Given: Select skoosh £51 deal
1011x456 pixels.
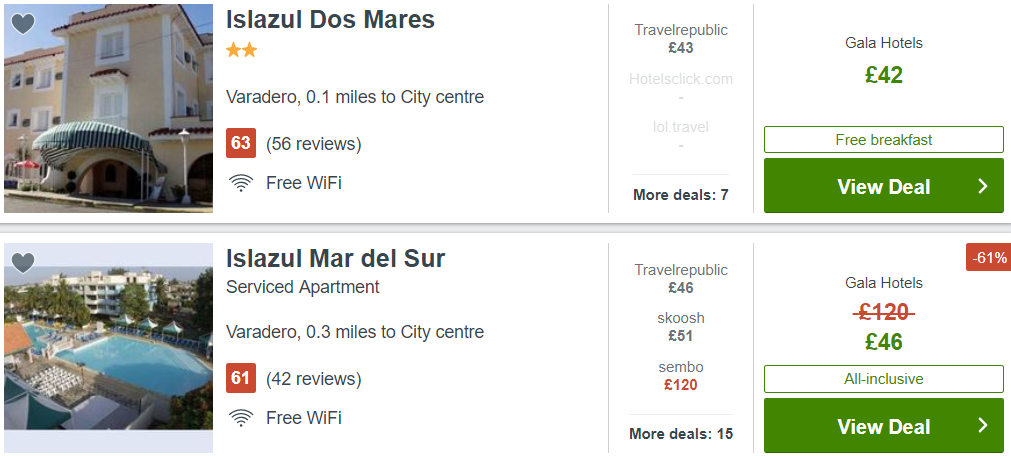Looking at the screenshot, I should click(x=681, y=327).
